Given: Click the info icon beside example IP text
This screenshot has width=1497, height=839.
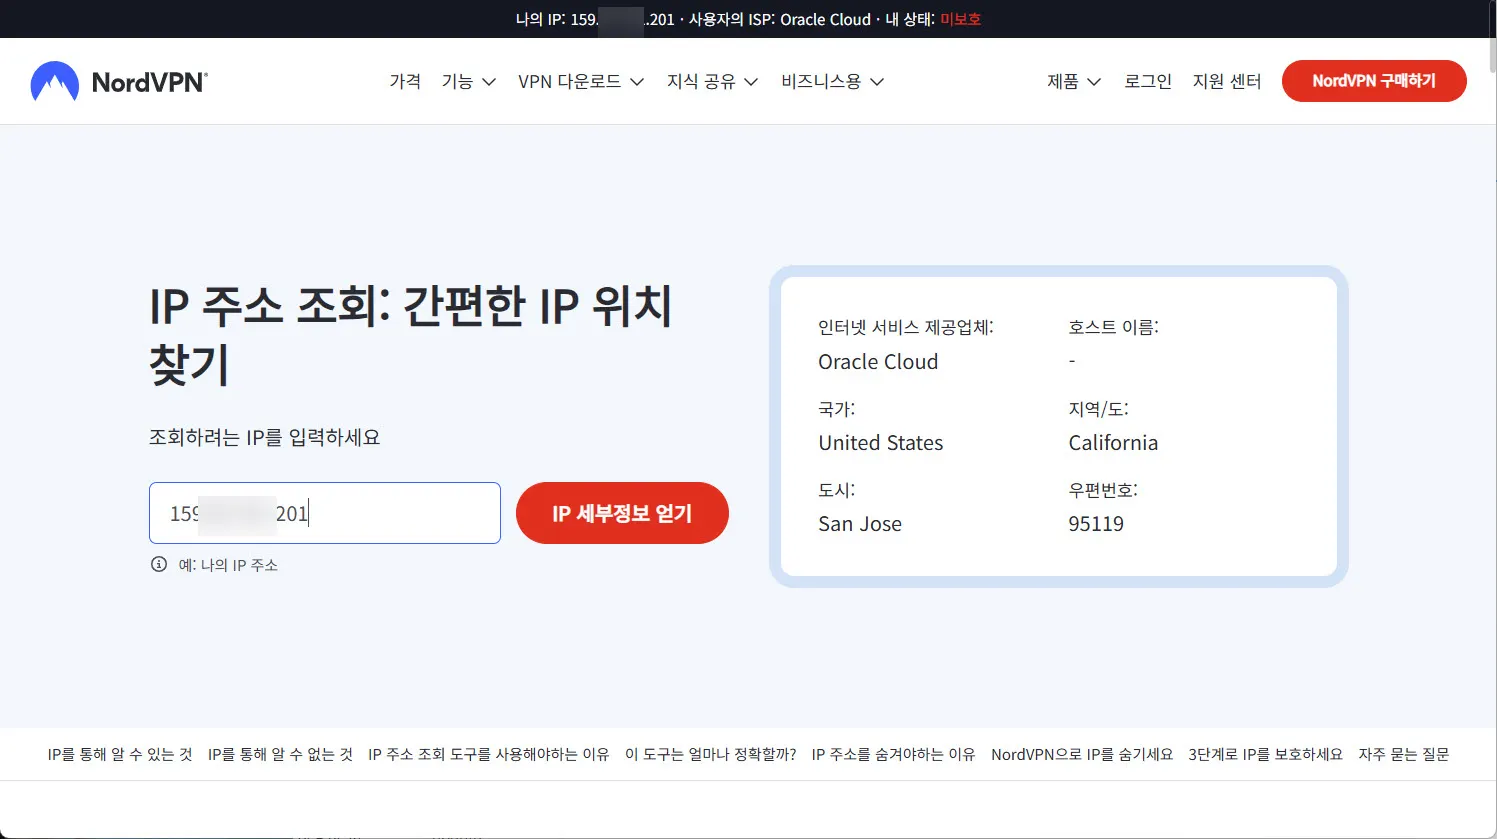Looking at the screenshot, I should coord(158,563).
